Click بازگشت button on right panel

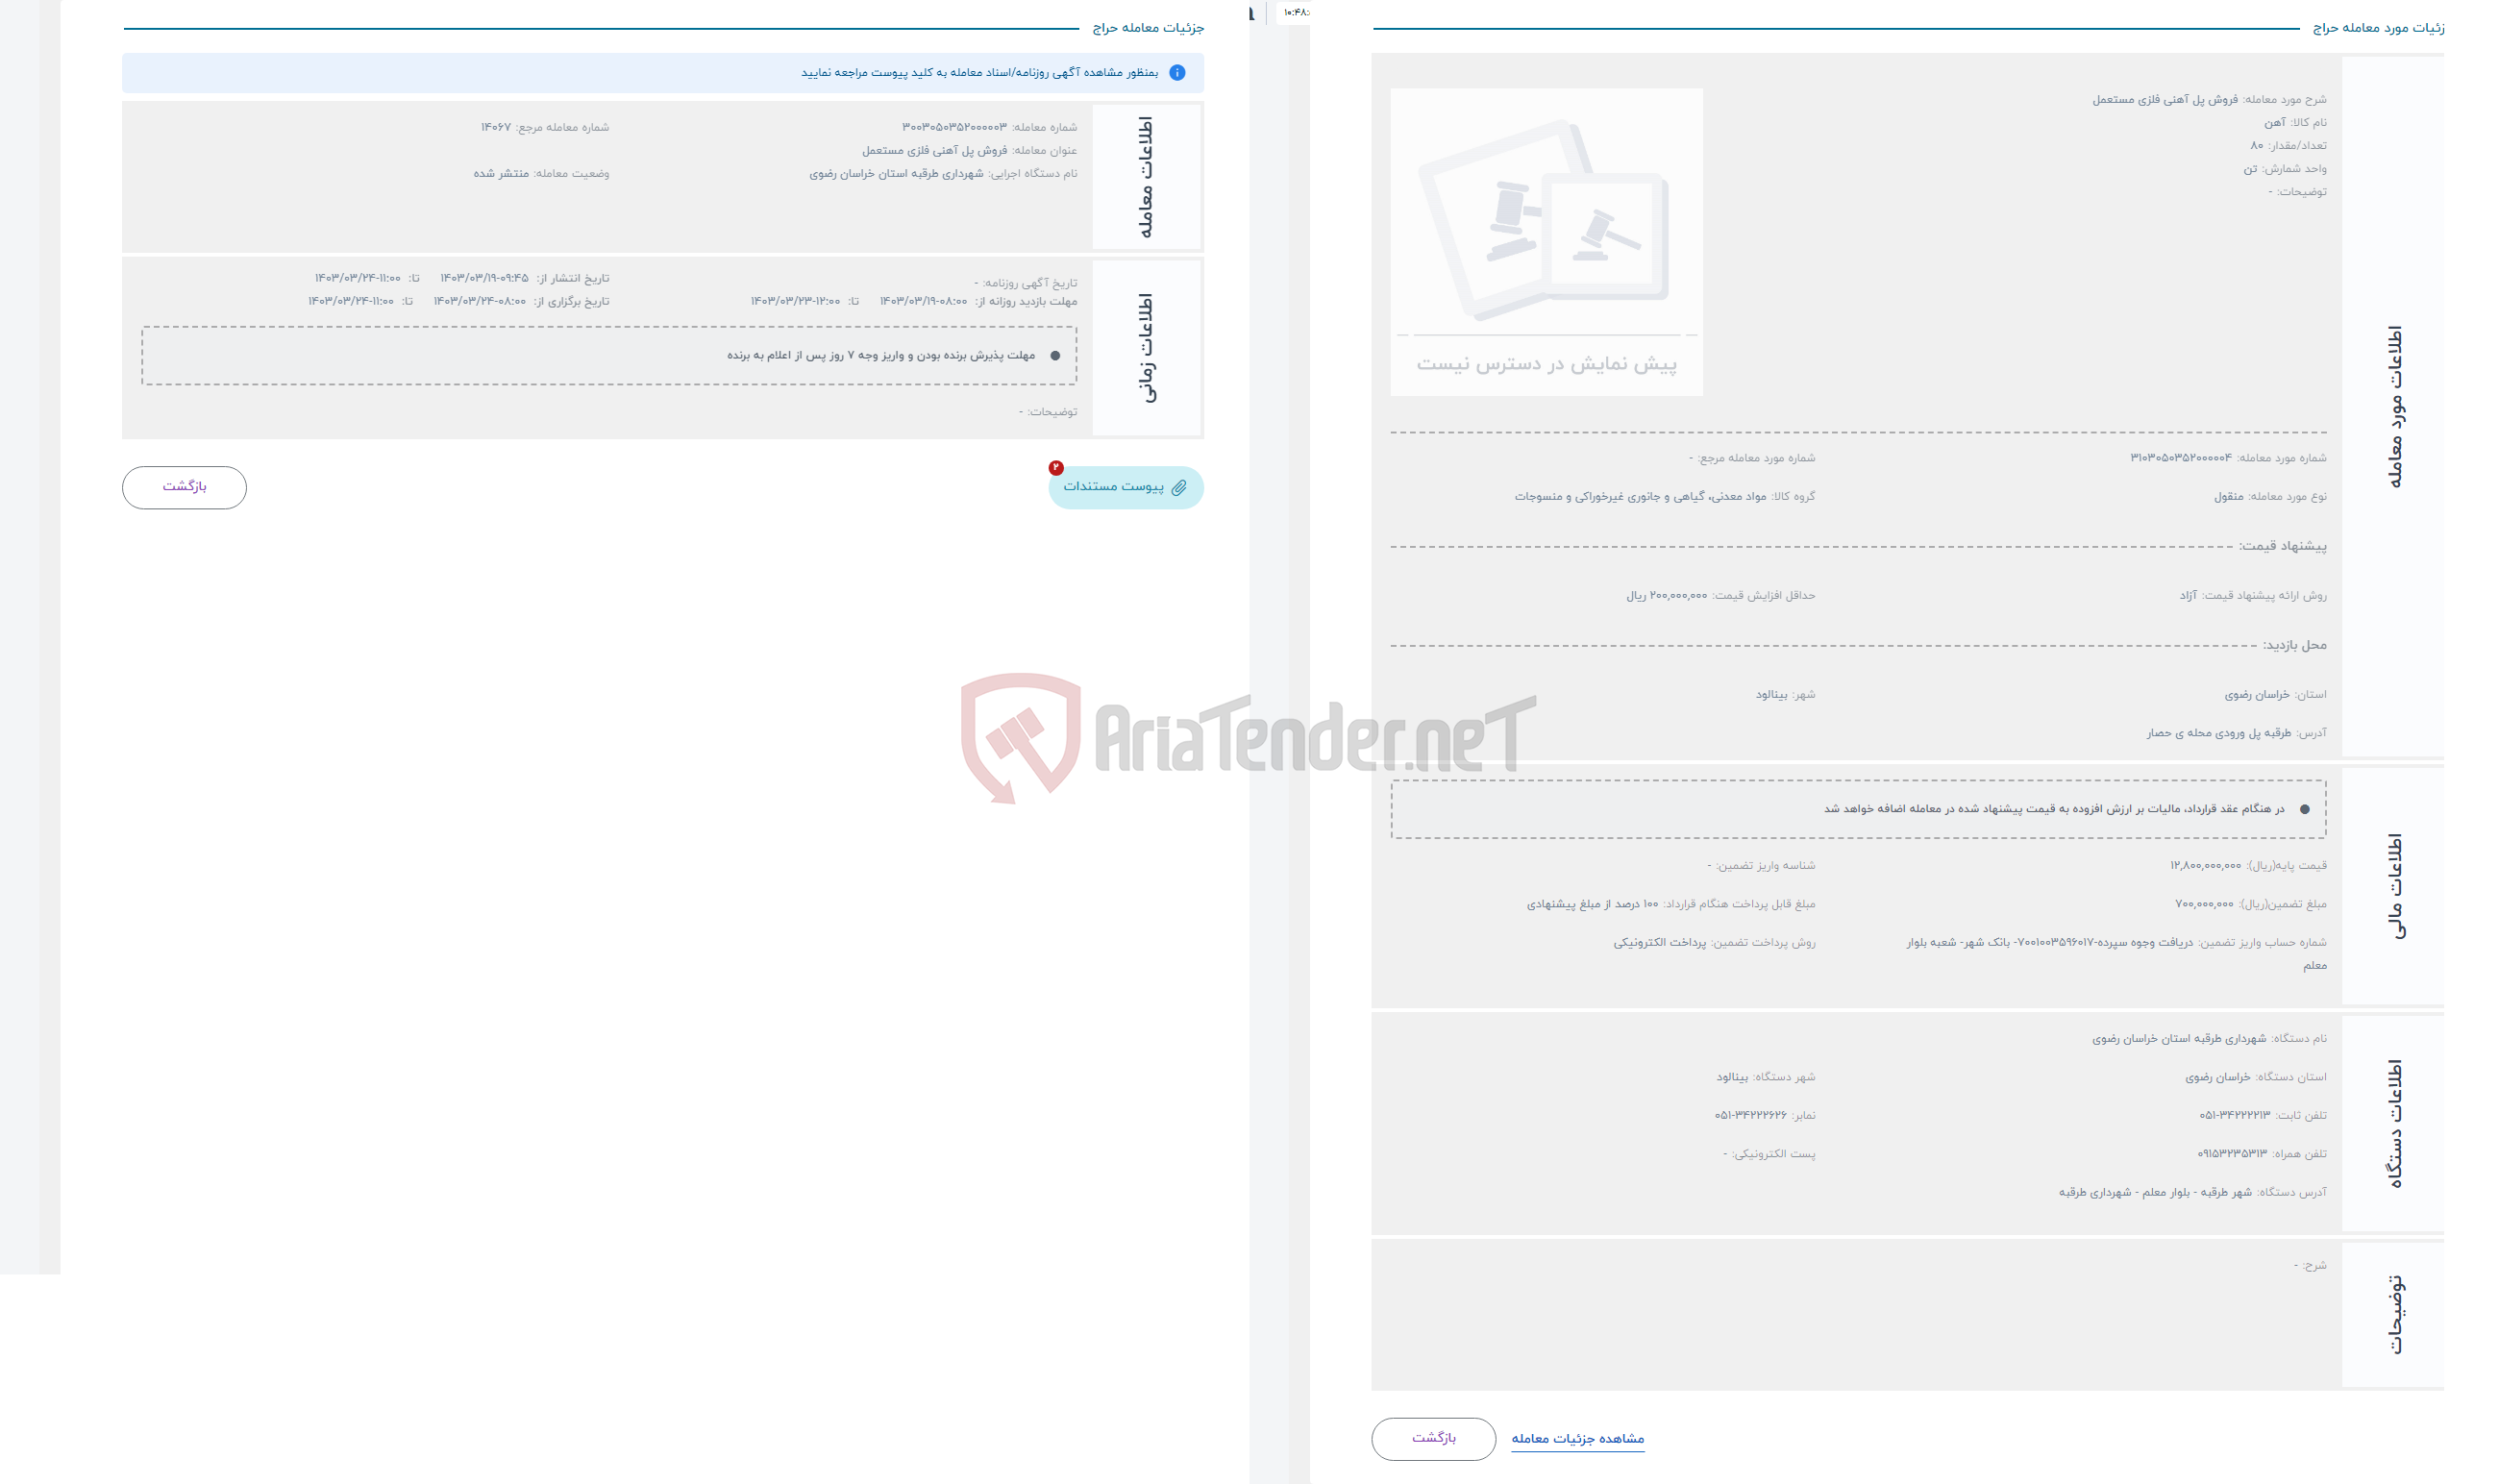[1434, 1436]
